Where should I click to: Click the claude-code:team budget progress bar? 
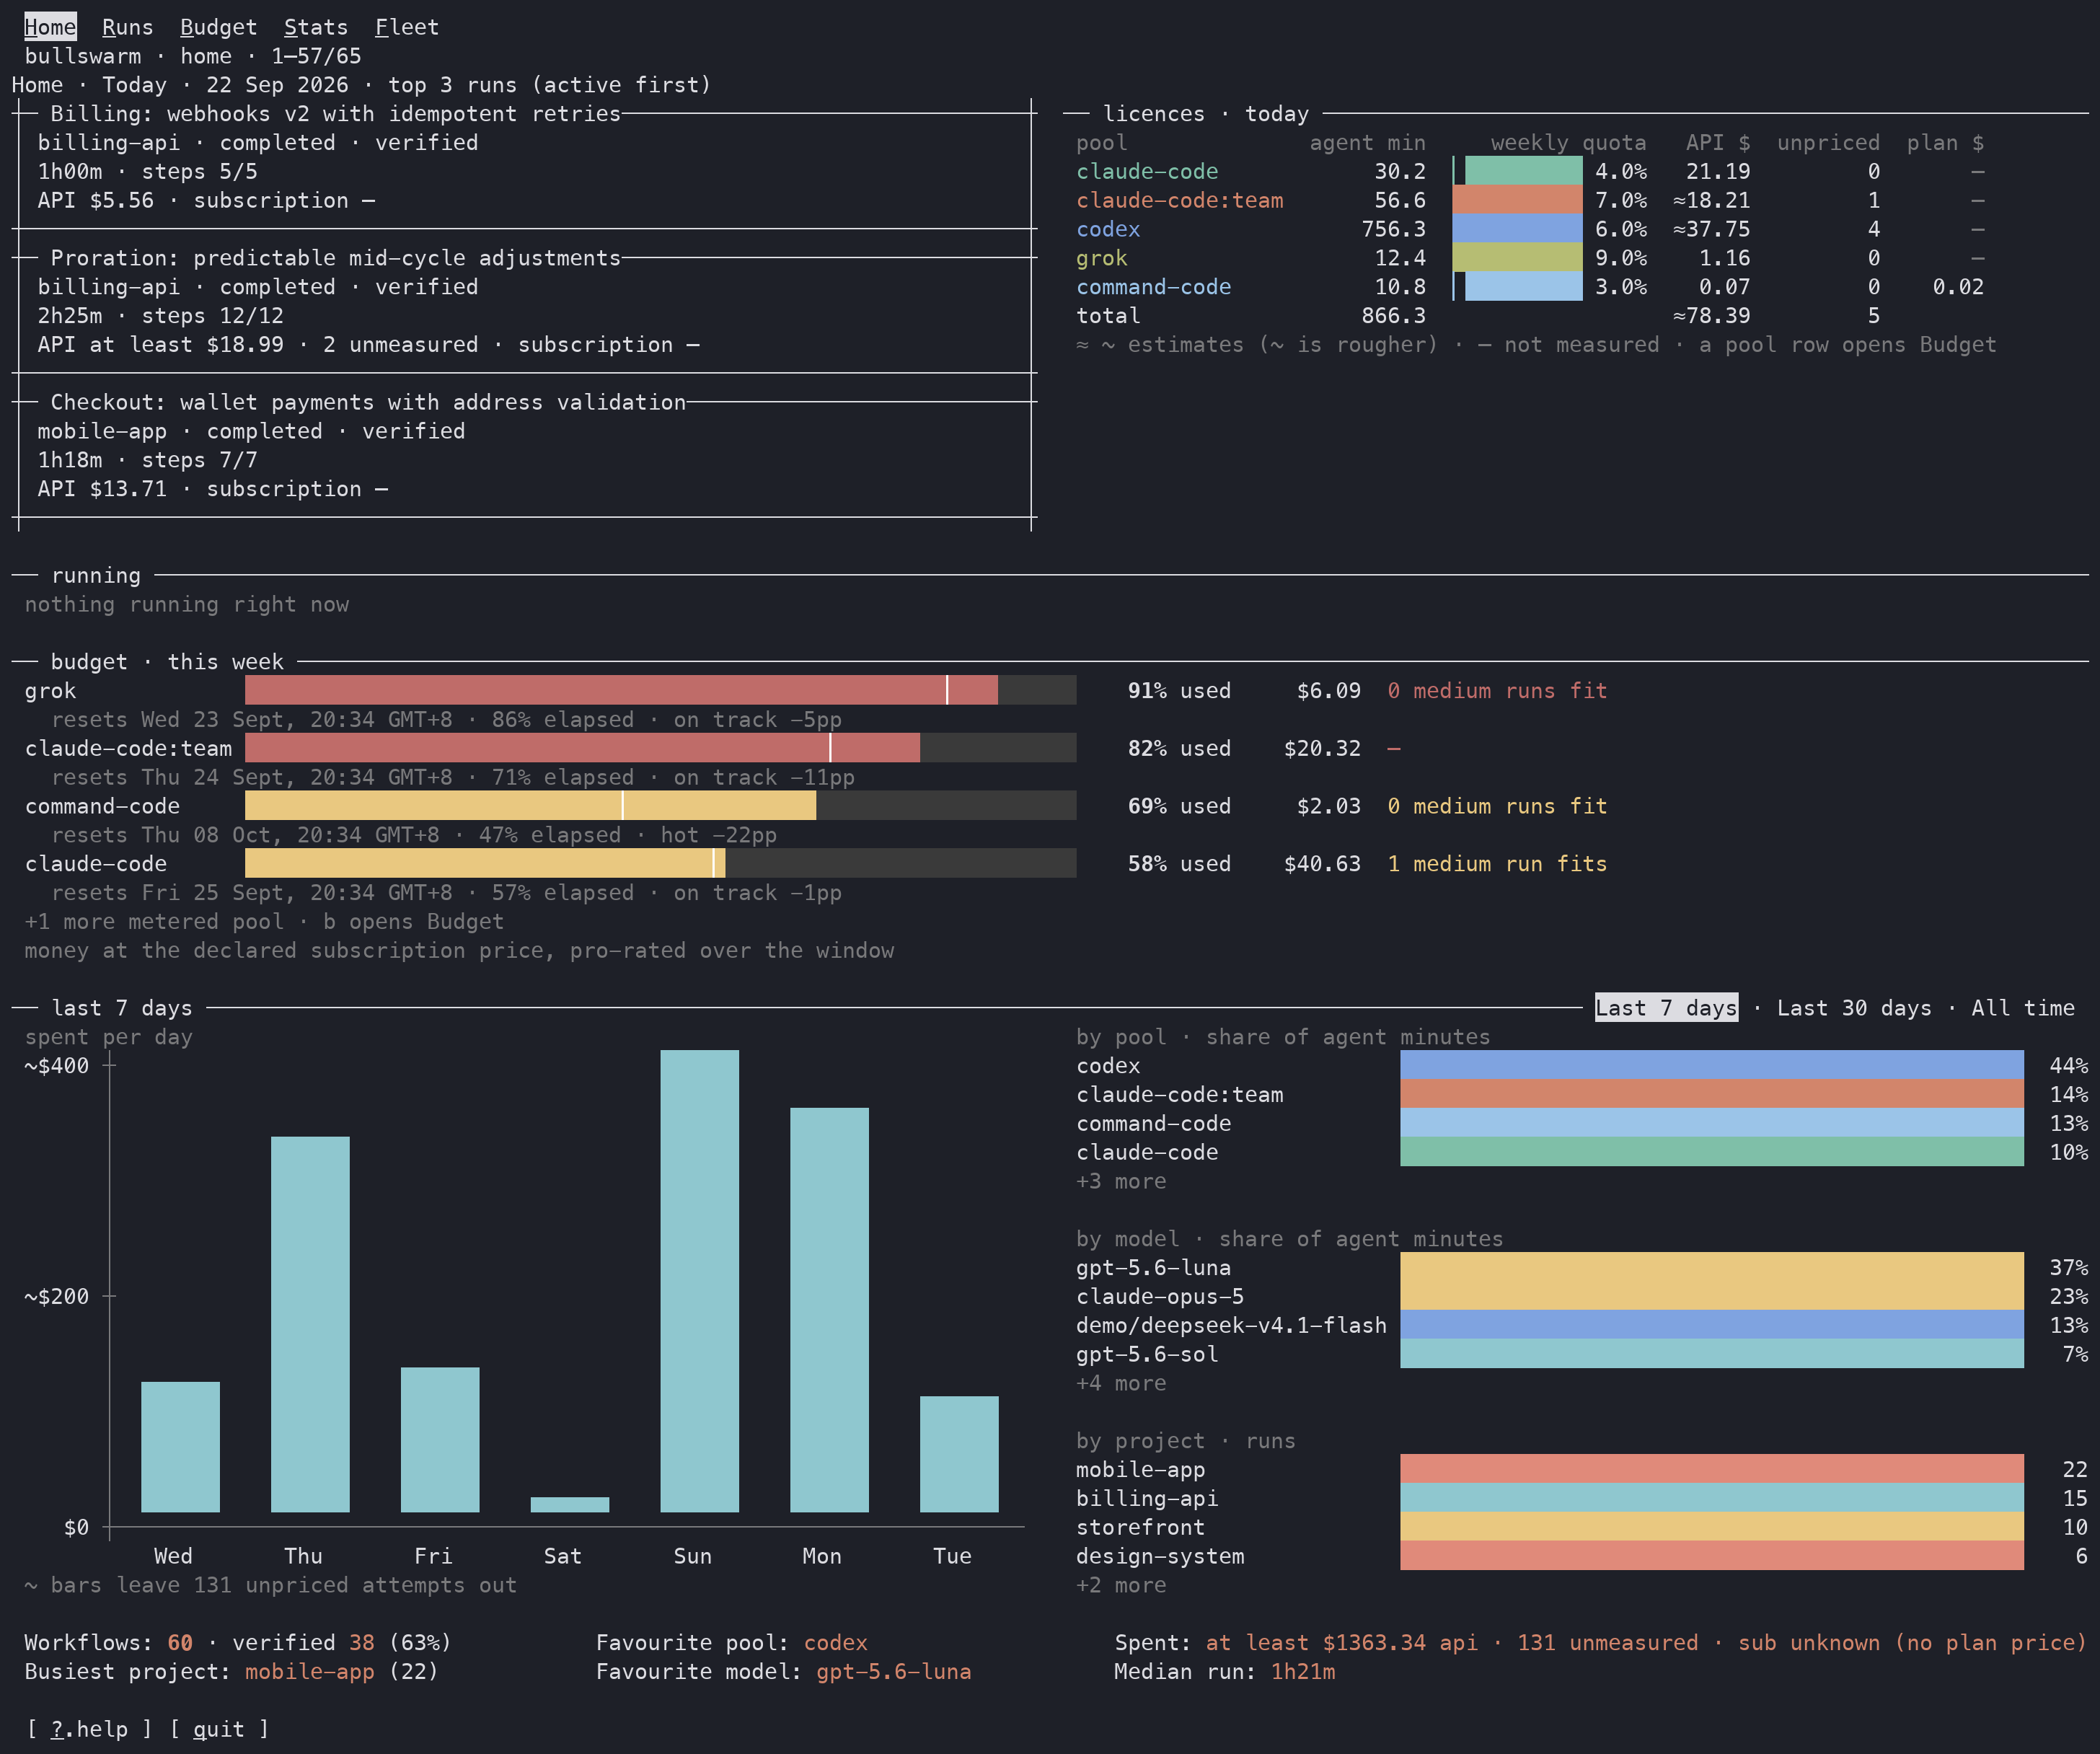[660, 748]
